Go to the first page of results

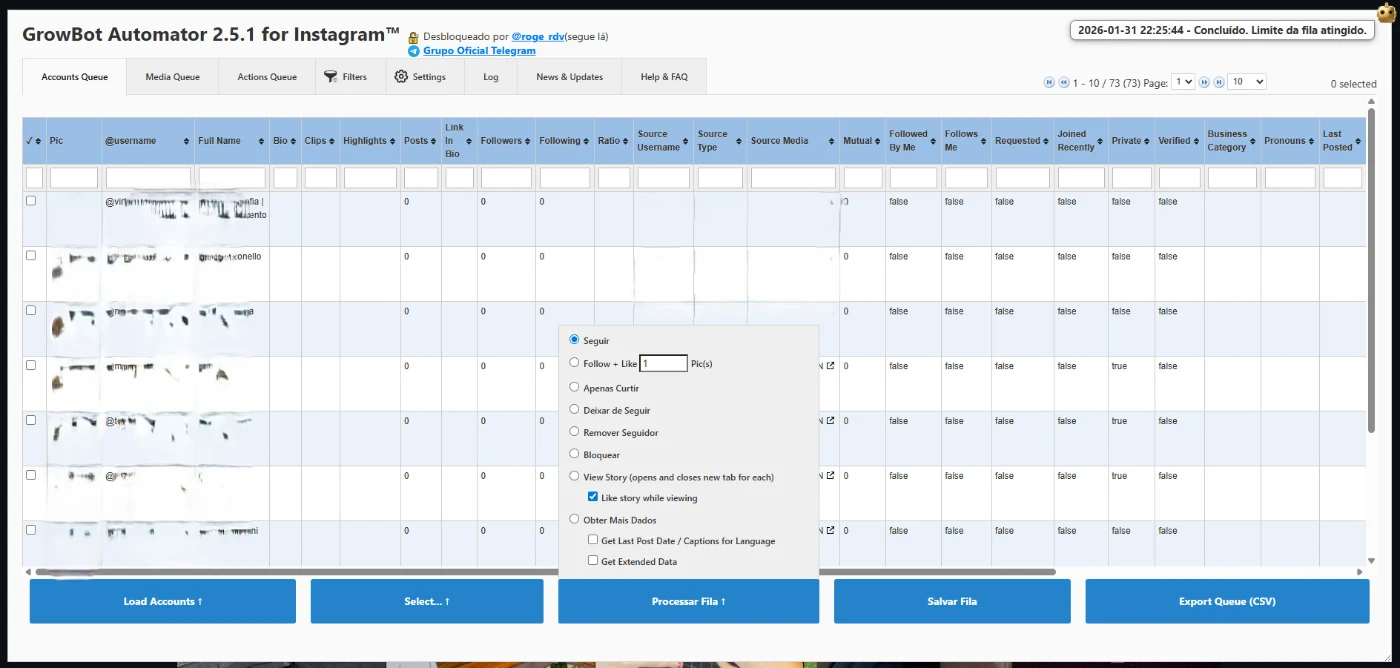pyautogui.click(x=1049, y=82)
